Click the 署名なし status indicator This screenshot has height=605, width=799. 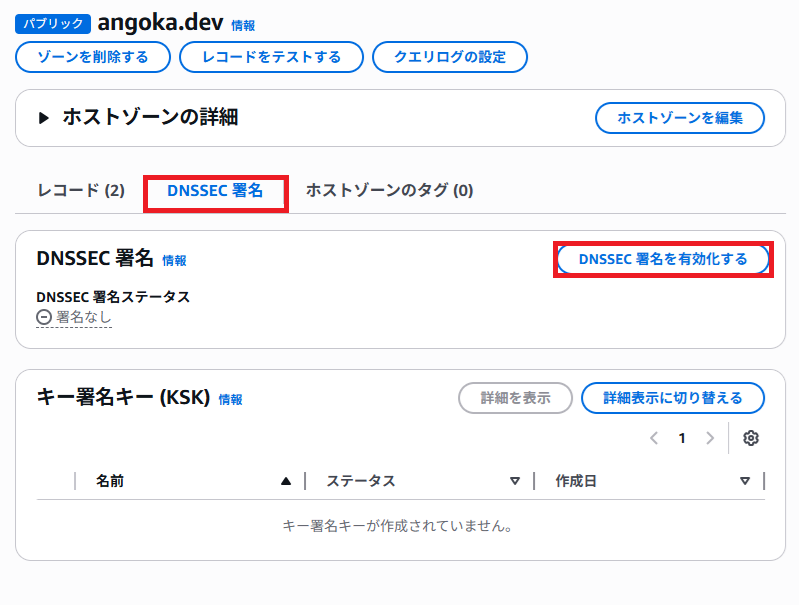(74, 317)
